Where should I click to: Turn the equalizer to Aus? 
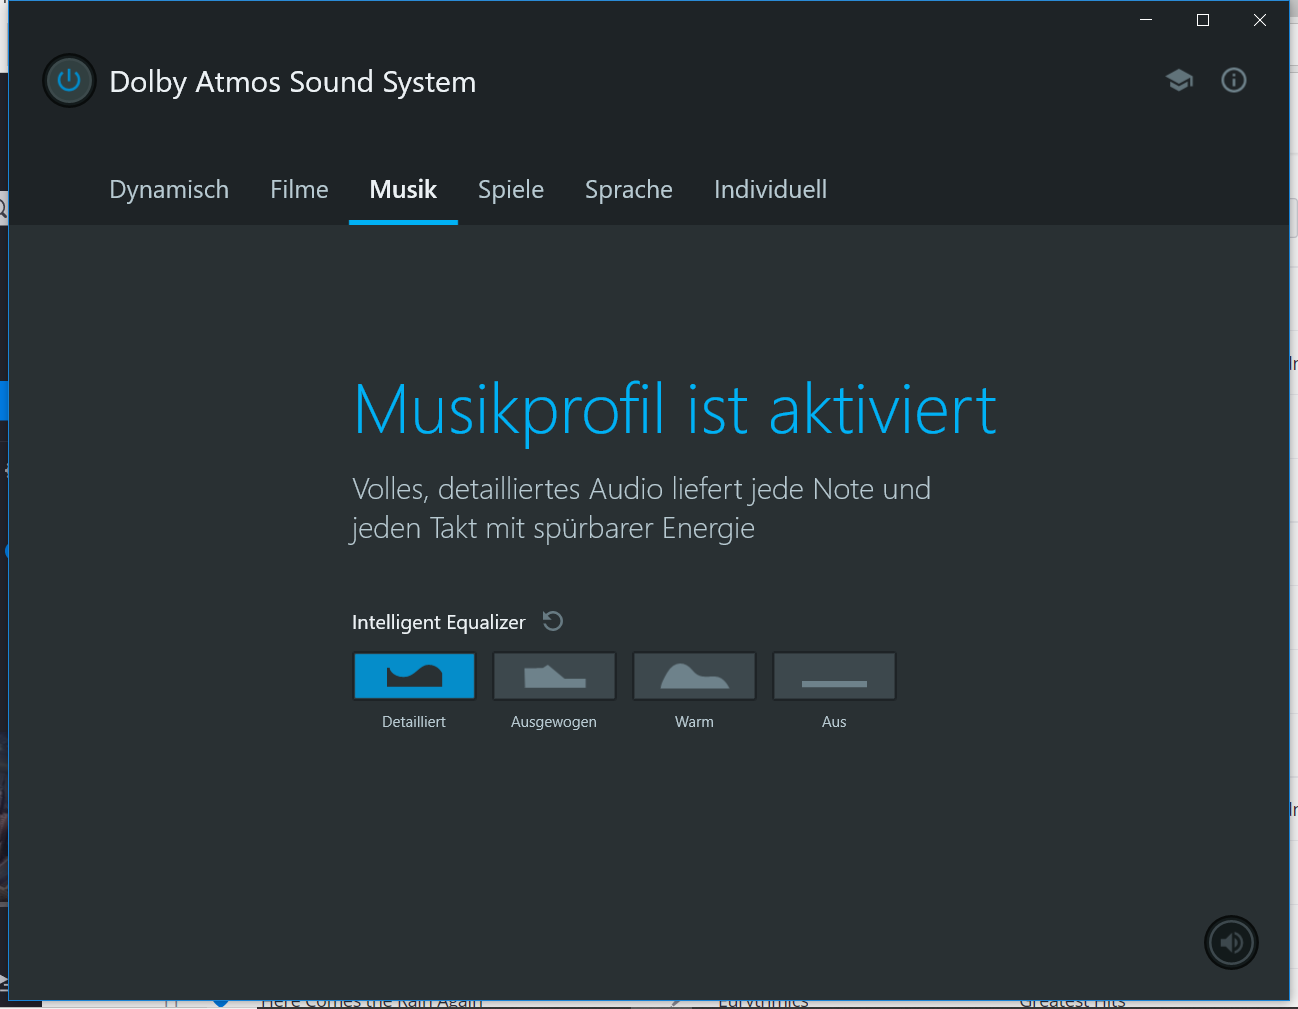tap(834, 676)
